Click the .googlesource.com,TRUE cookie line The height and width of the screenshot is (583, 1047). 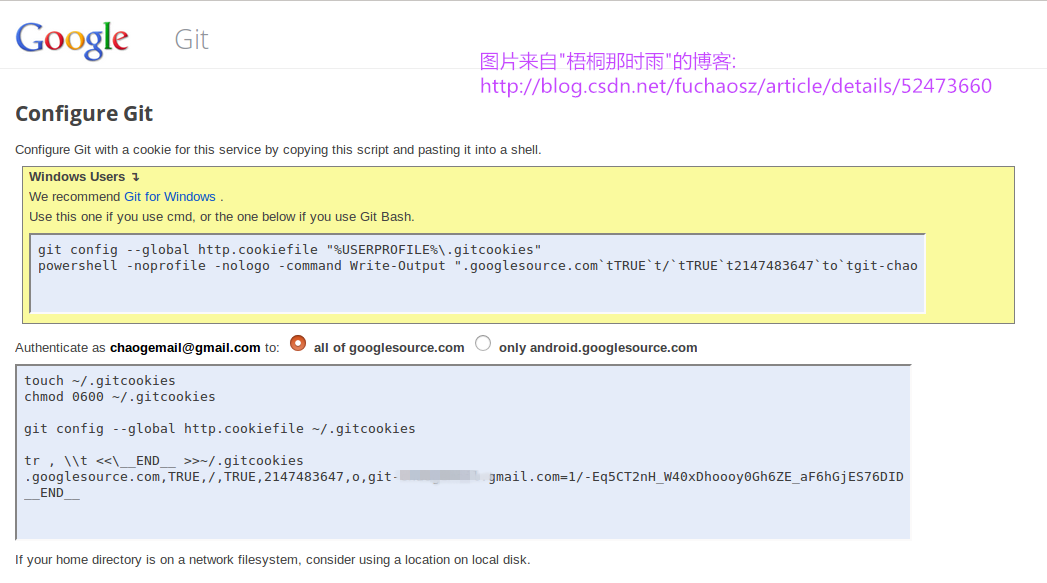coord(464,477)
